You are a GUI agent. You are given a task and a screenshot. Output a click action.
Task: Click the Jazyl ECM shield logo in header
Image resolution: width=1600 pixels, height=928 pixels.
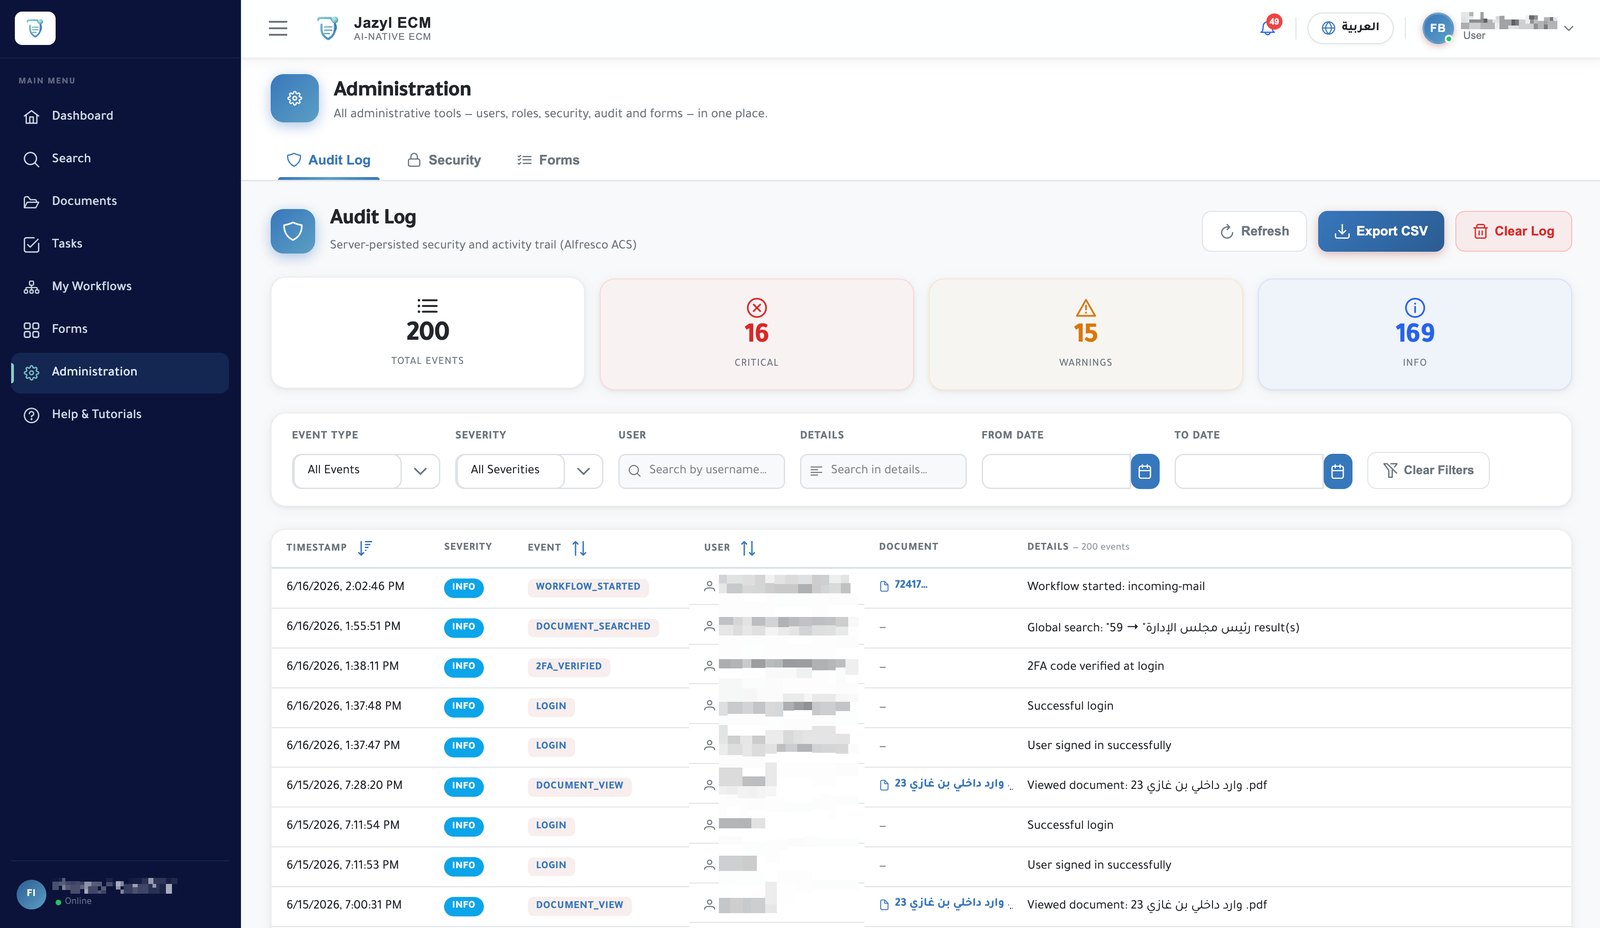click(327, 28)
